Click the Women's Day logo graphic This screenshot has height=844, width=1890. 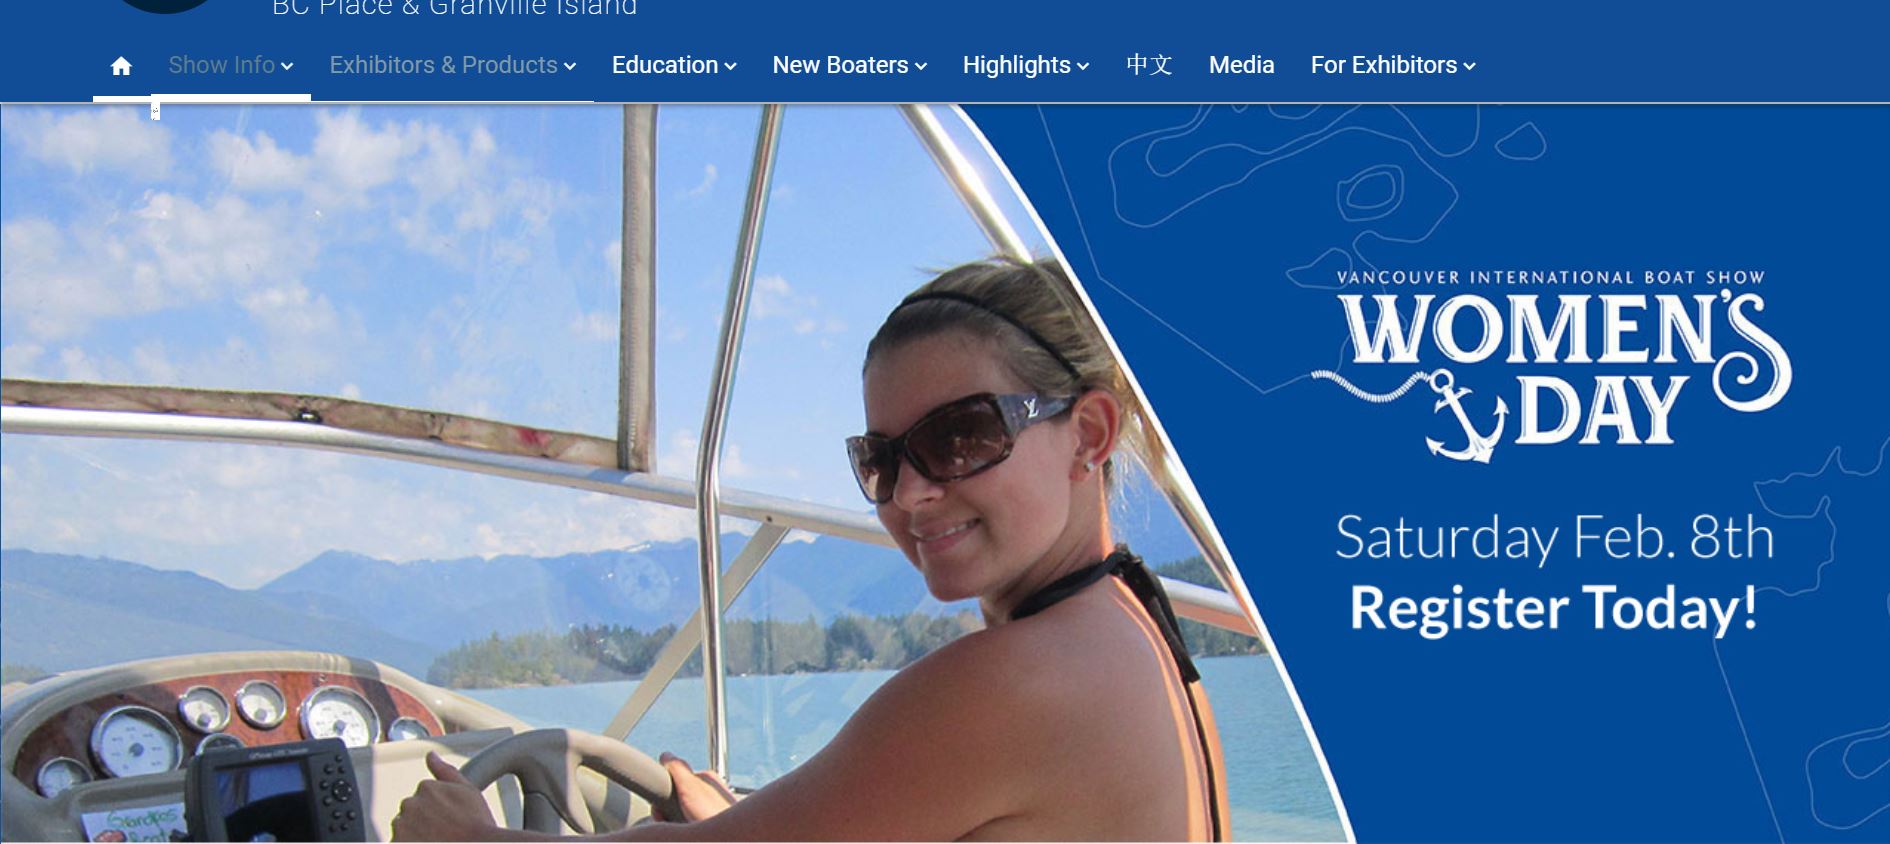coord(1552,365)
